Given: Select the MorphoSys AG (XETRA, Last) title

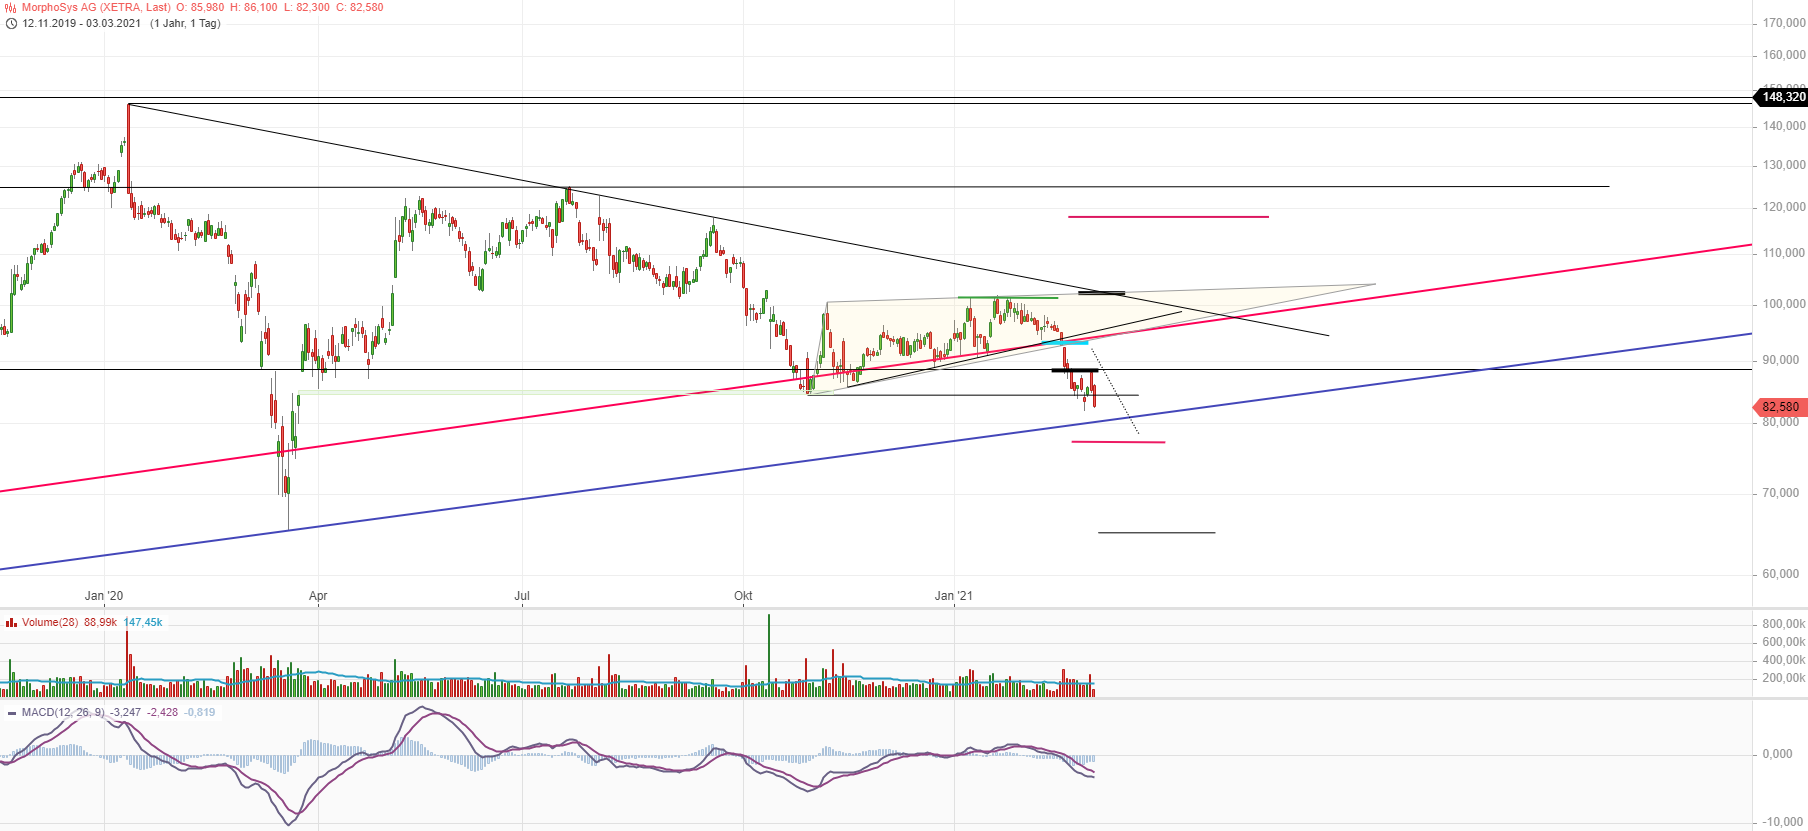Looking at the screenshot, I should tap(96, 7).
